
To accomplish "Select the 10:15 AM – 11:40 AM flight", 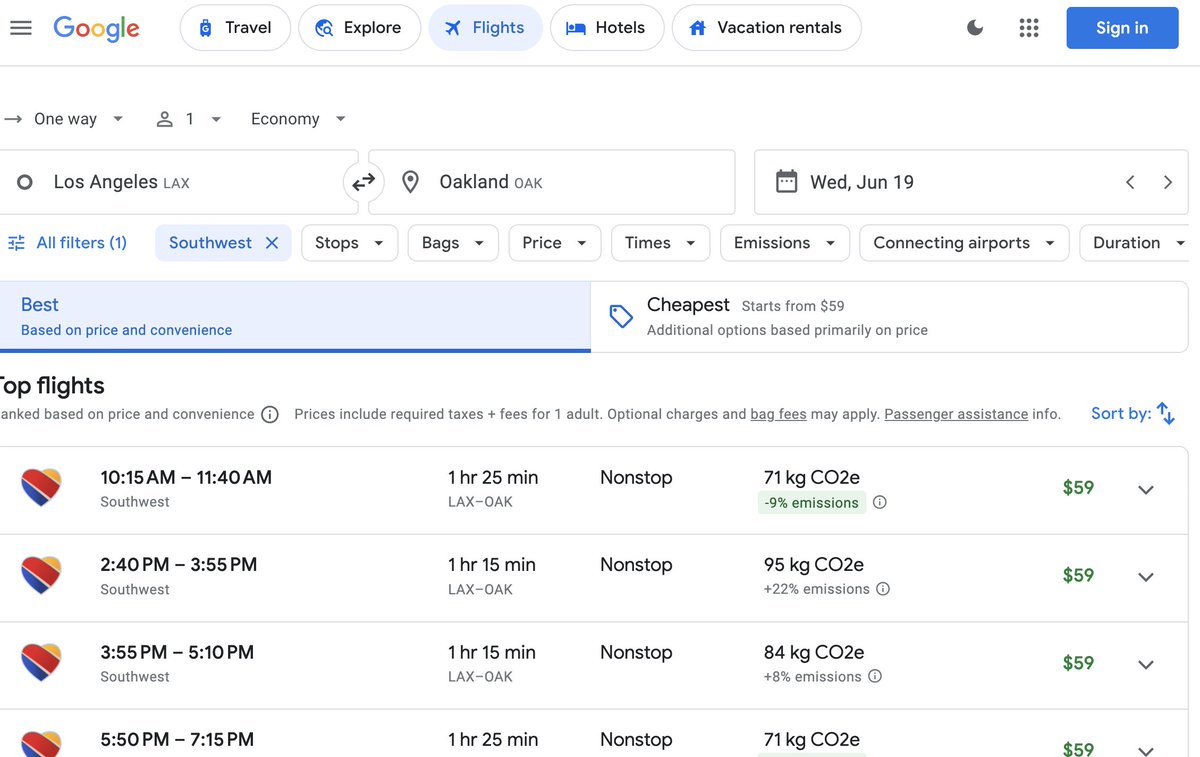I will pos(594,490).
